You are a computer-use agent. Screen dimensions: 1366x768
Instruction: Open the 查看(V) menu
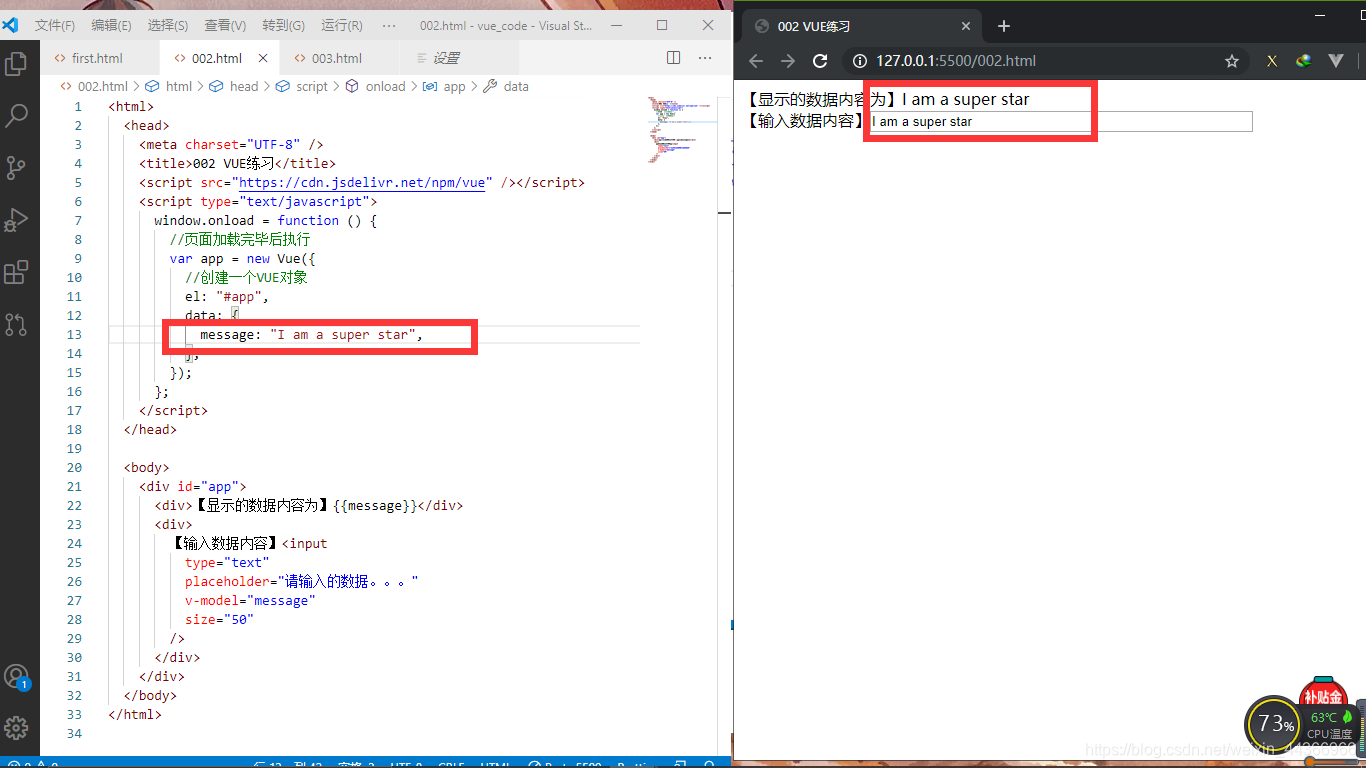coord(225,25)
